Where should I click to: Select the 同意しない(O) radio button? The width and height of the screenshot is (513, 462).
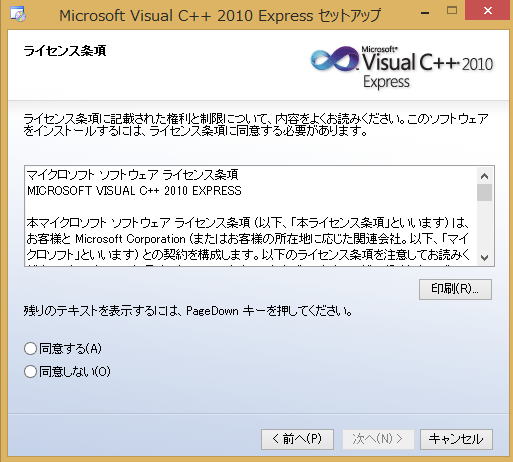point(30,371)
